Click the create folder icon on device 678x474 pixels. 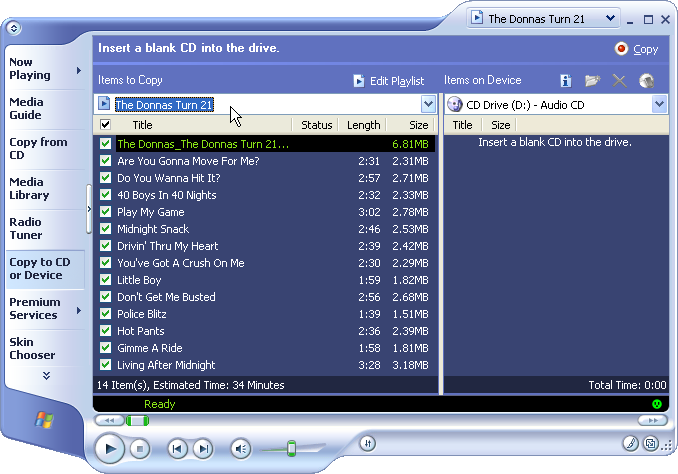[592, 80]
